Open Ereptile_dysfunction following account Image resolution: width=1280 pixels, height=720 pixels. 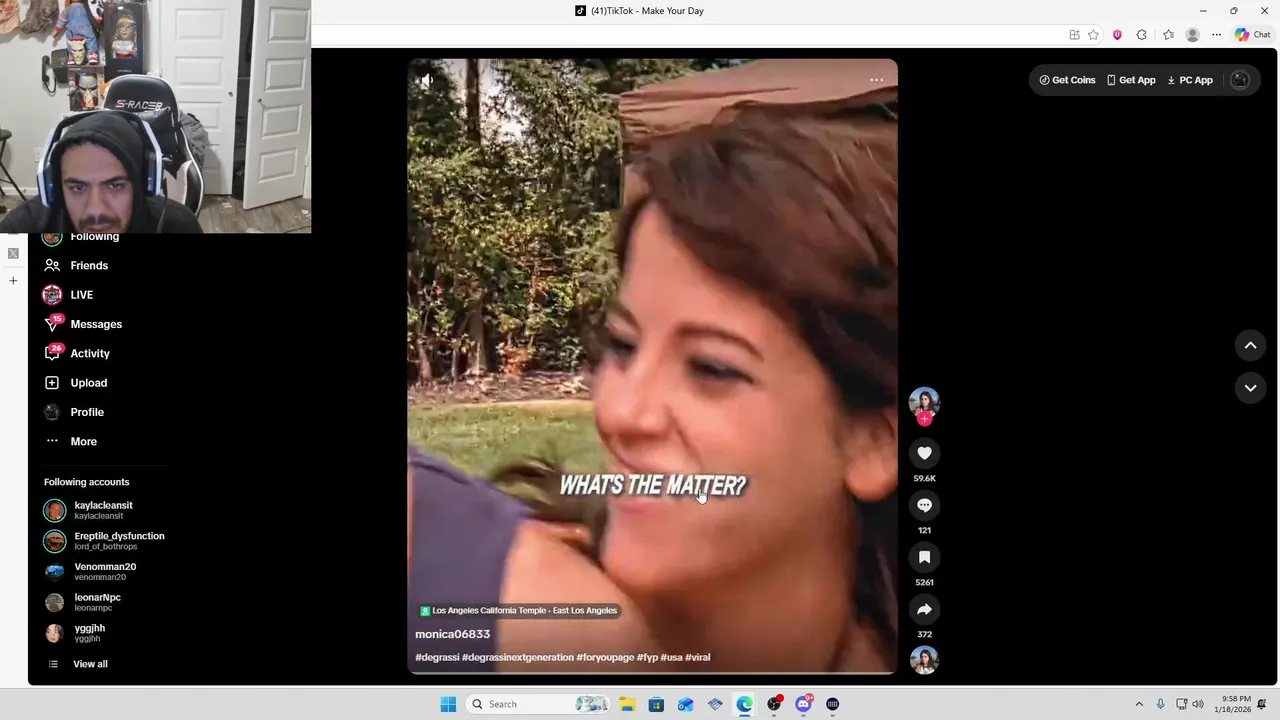104,541
